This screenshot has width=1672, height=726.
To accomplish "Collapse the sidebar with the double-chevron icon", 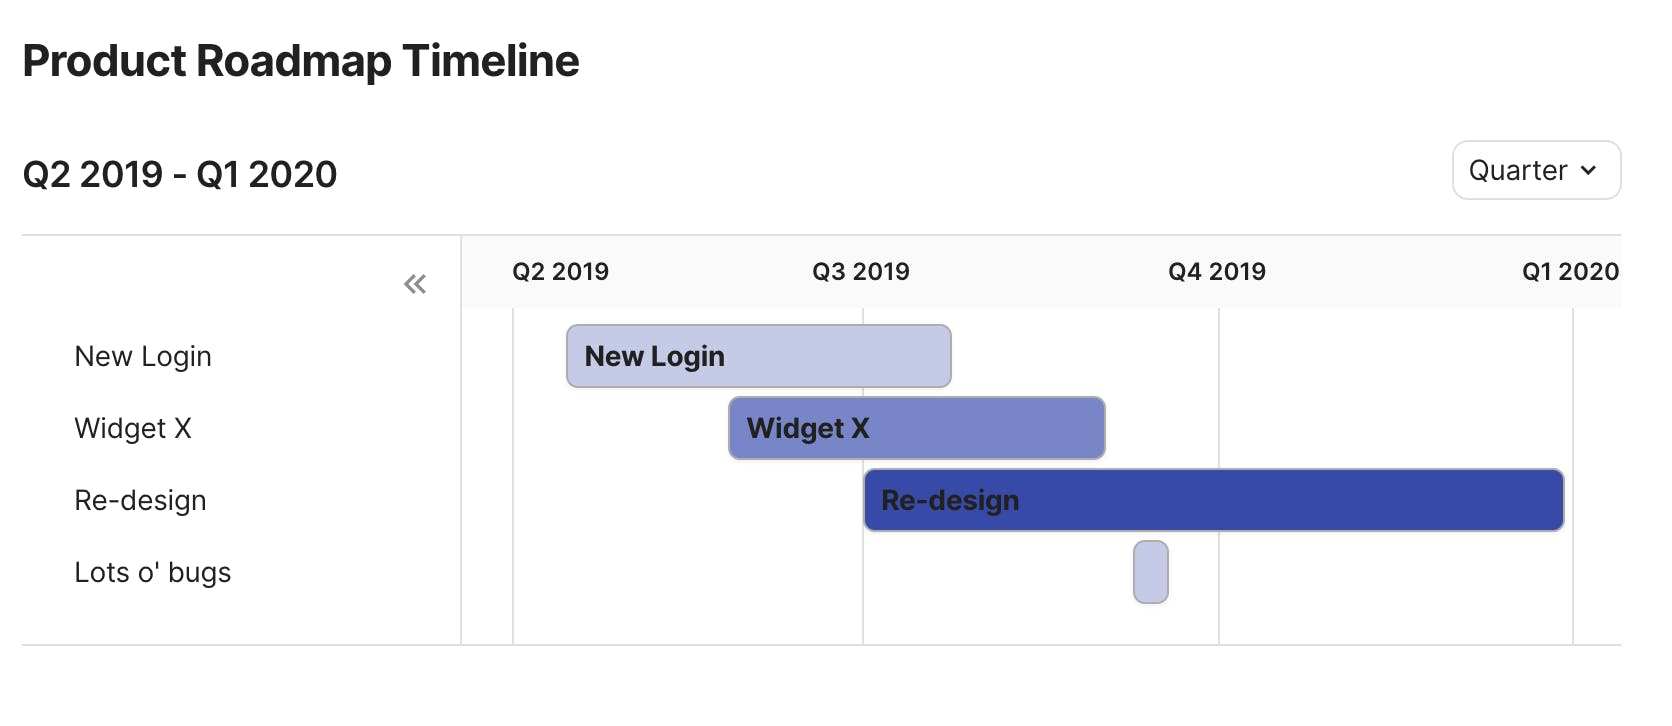I will tap(415, 285).
